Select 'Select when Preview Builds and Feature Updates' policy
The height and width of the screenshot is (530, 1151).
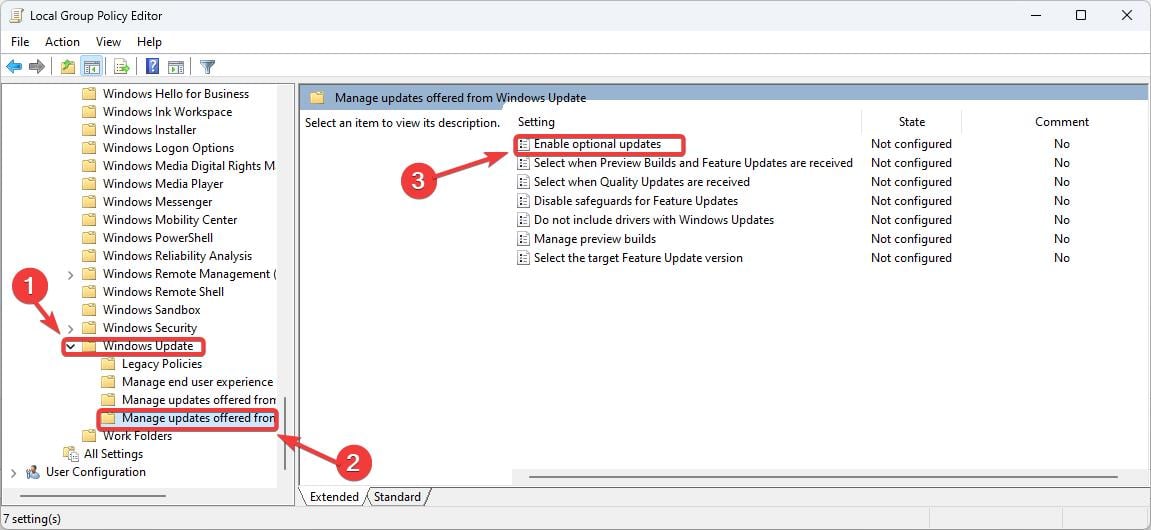pos(693,163)
